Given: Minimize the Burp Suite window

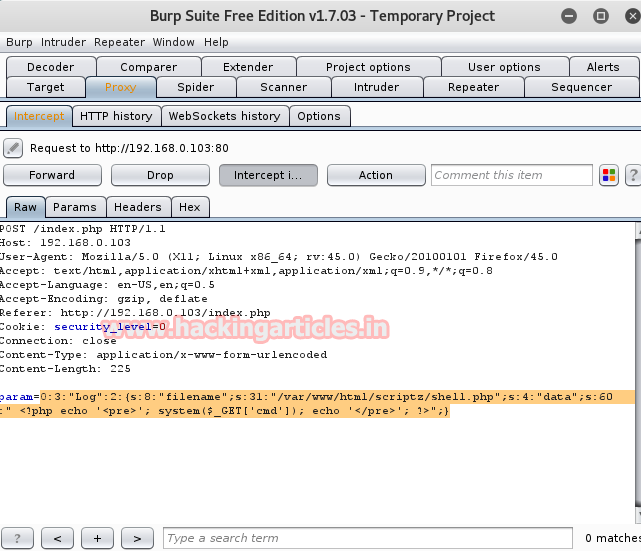Looking at the screenshot, I should tap(569, 16).
